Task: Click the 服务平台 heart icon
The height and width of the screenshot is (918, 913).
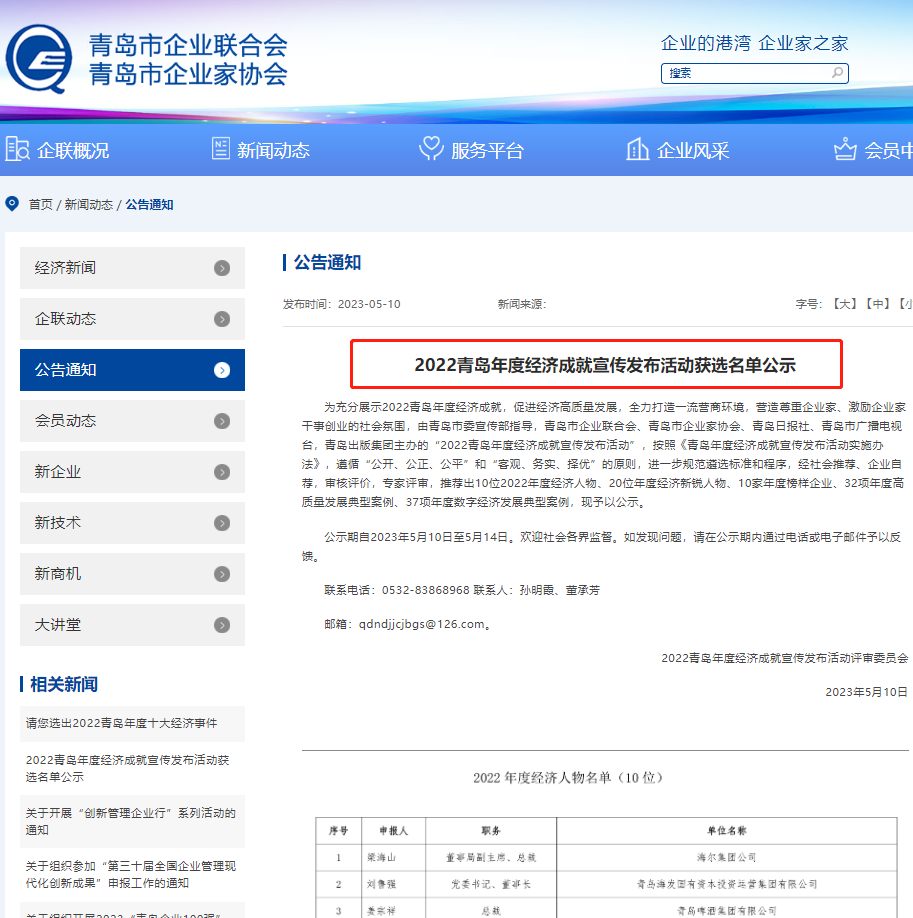Action: (x=431, y=149)
